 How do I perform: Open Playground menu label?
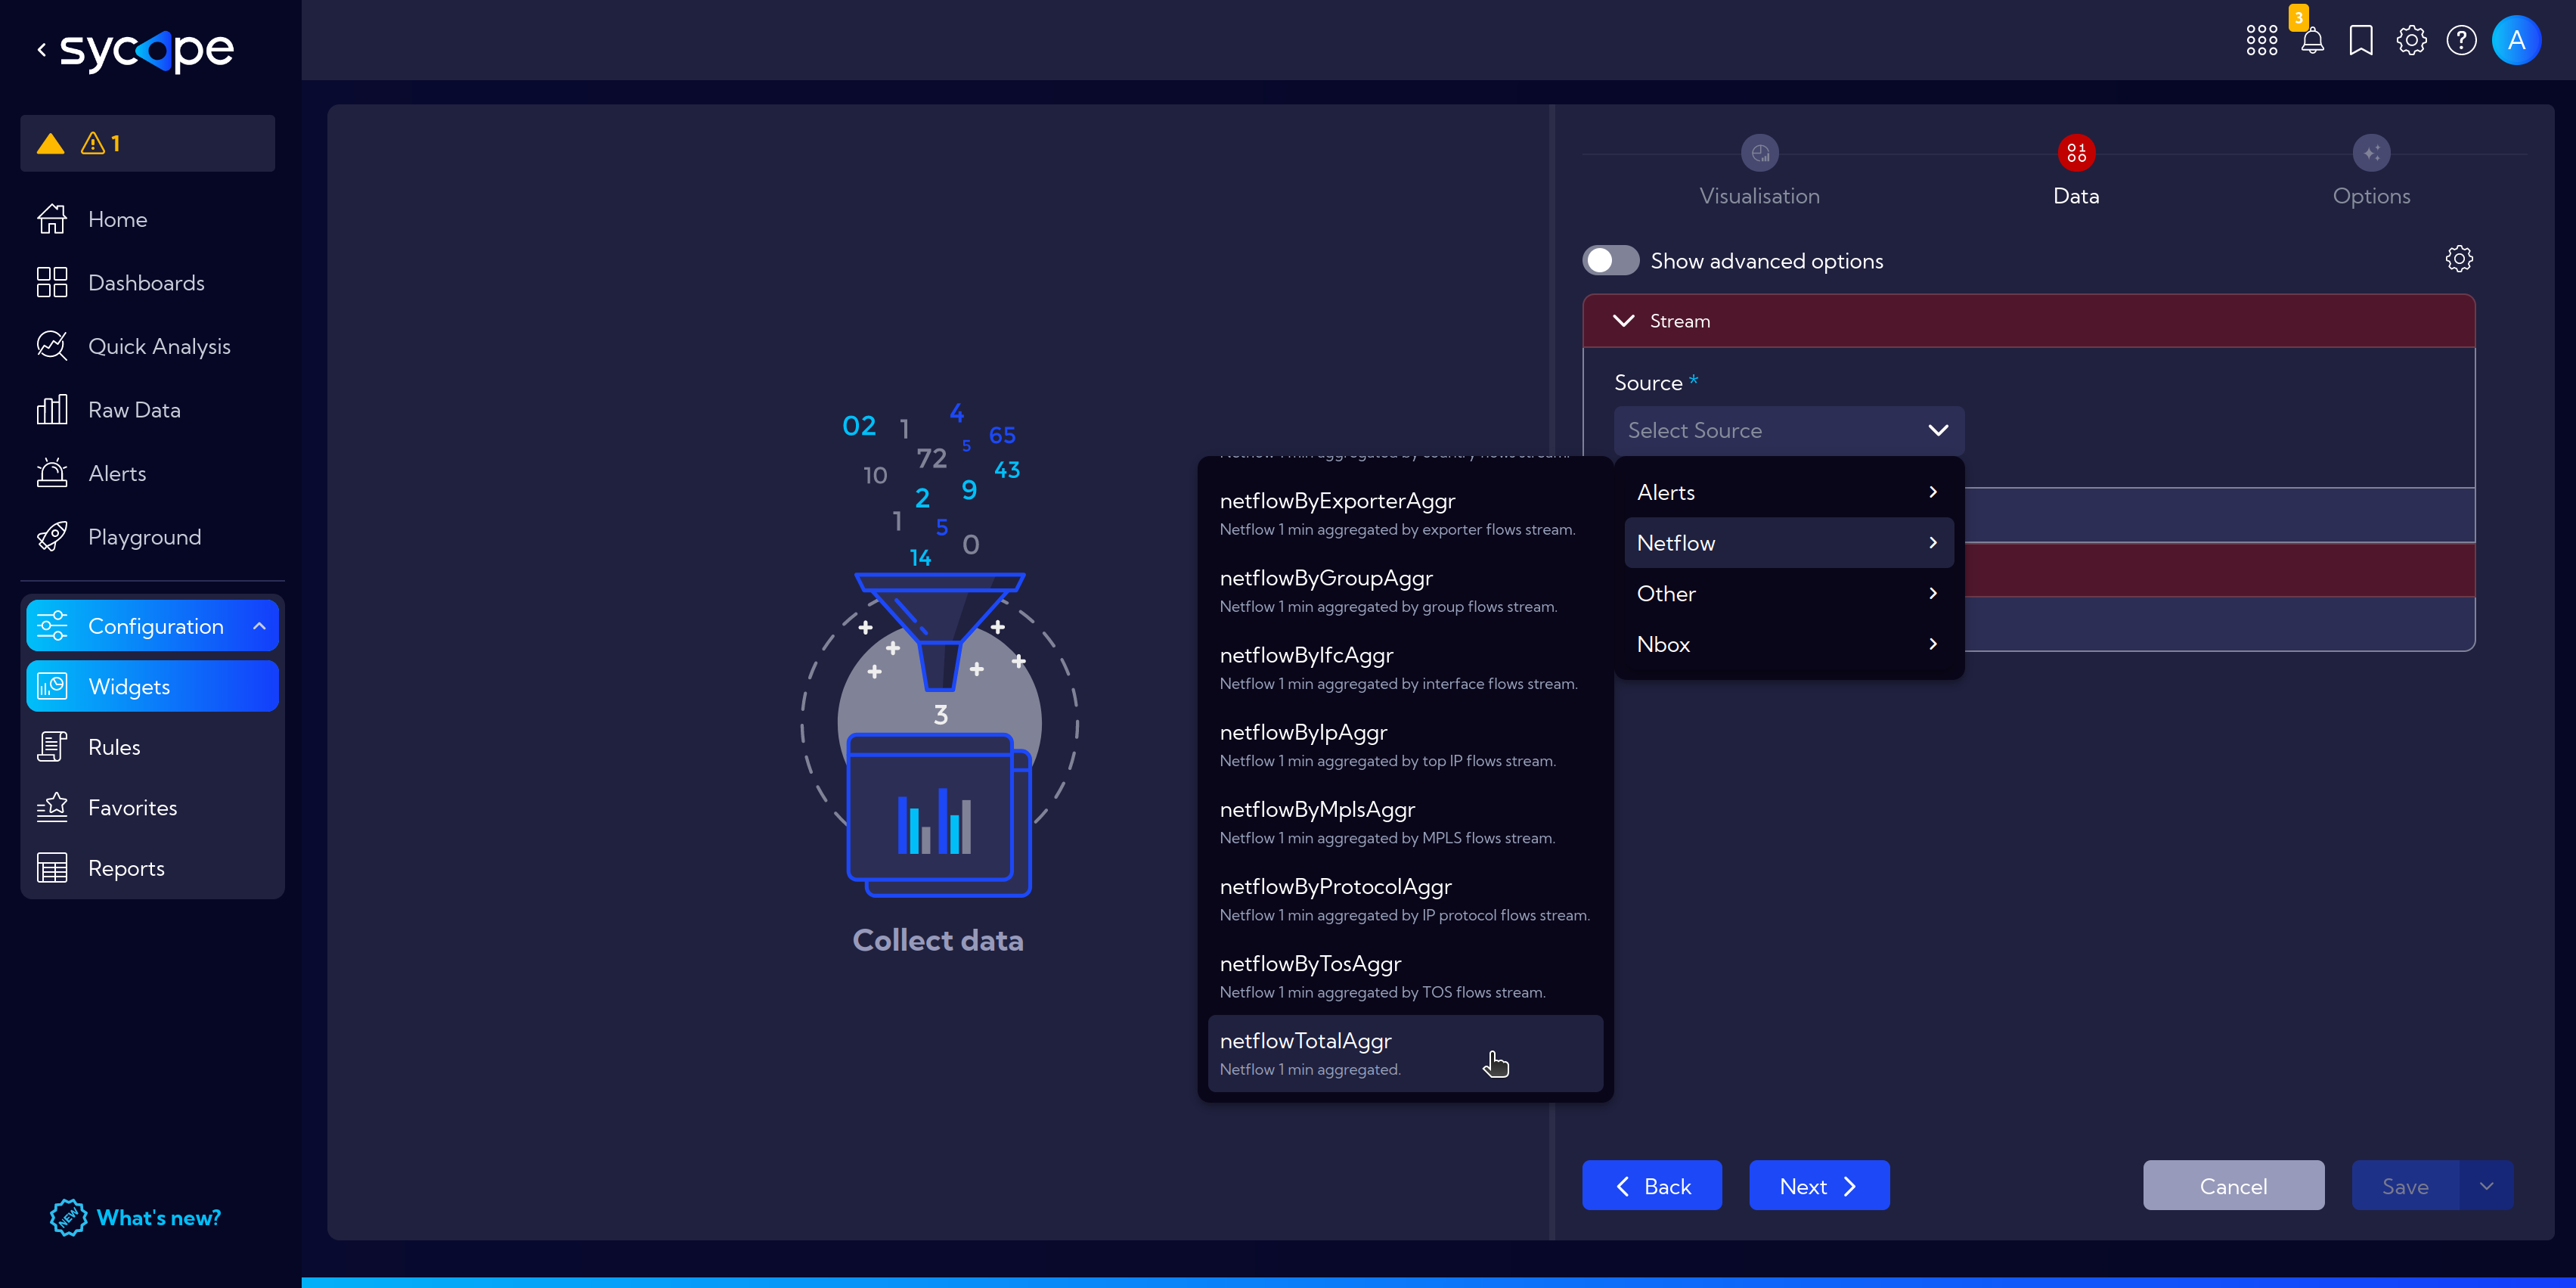point(144,537)
